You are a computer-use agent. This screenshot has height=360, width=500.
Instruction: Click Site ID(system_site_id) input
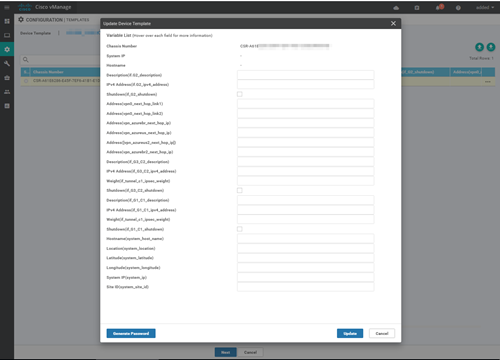(306, 287)
